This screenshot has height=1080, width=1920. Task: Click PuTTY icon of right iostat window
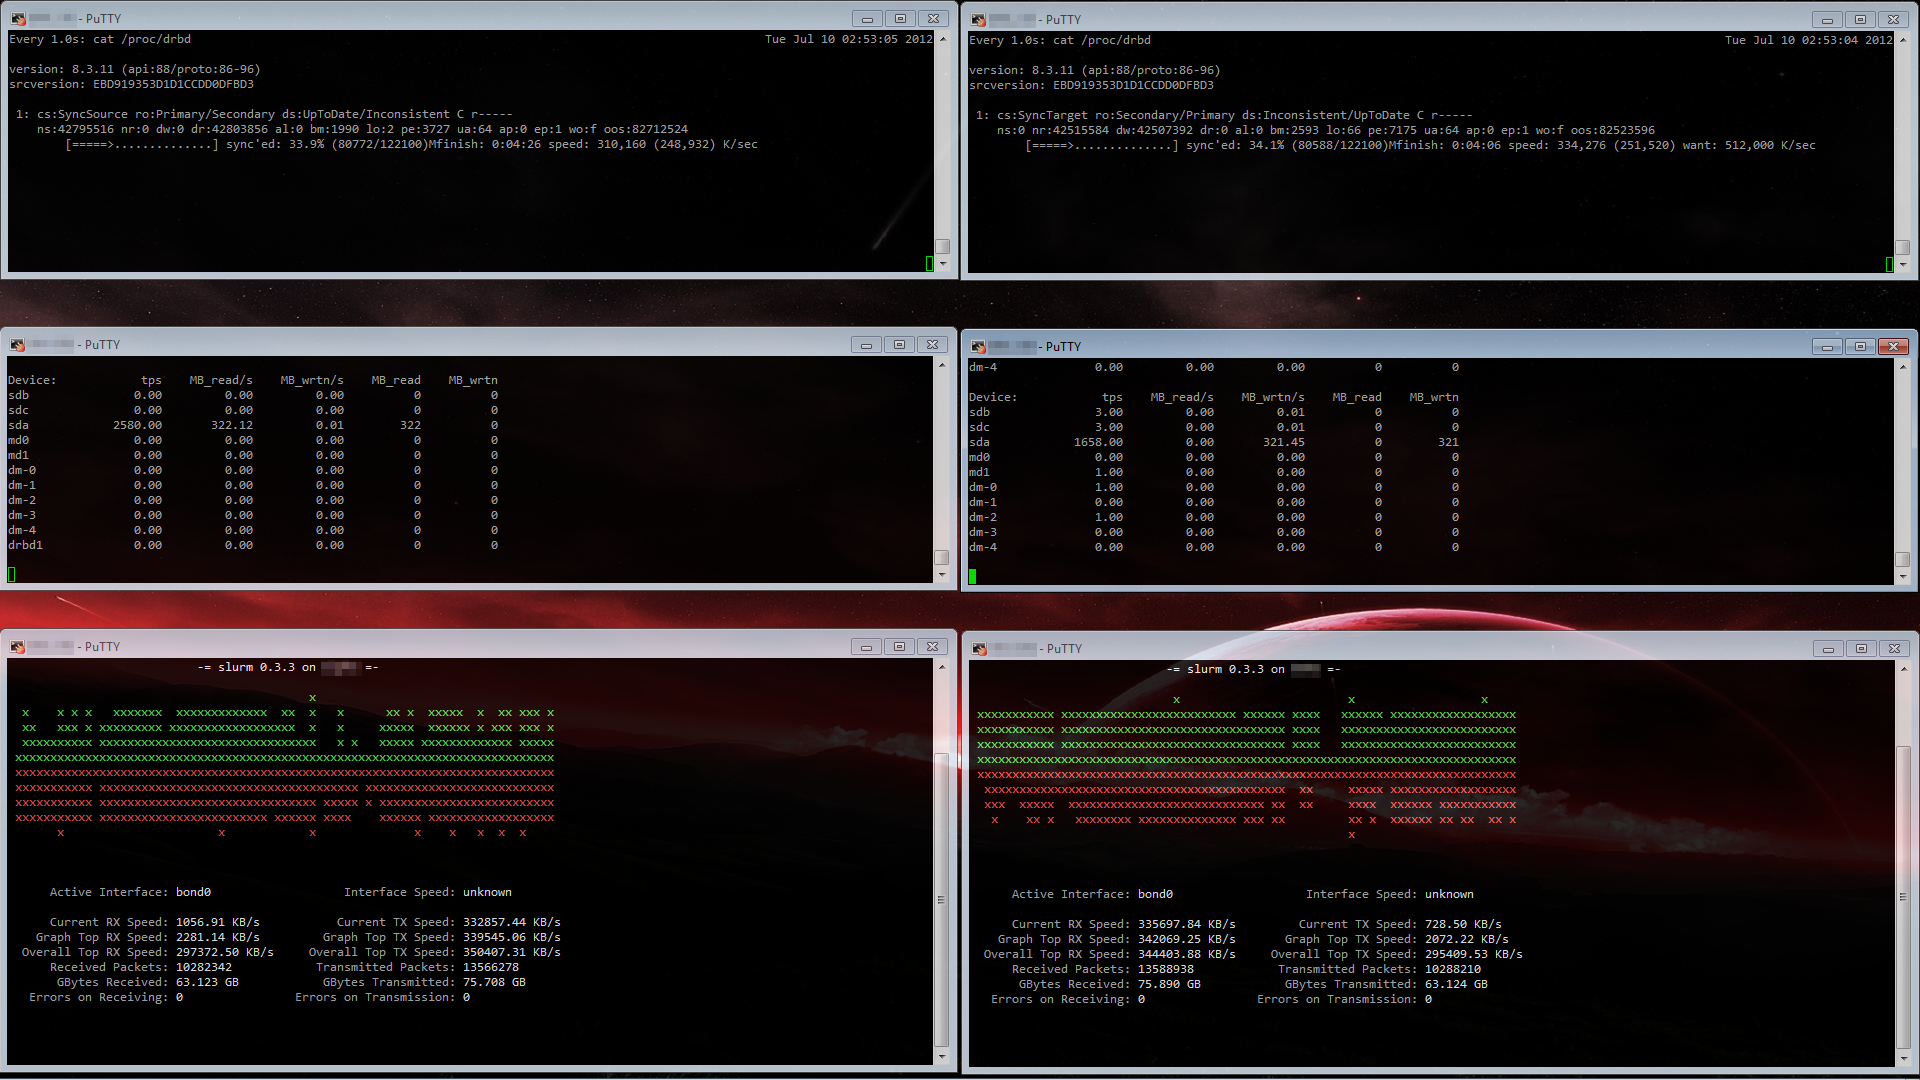click(978, 347)
